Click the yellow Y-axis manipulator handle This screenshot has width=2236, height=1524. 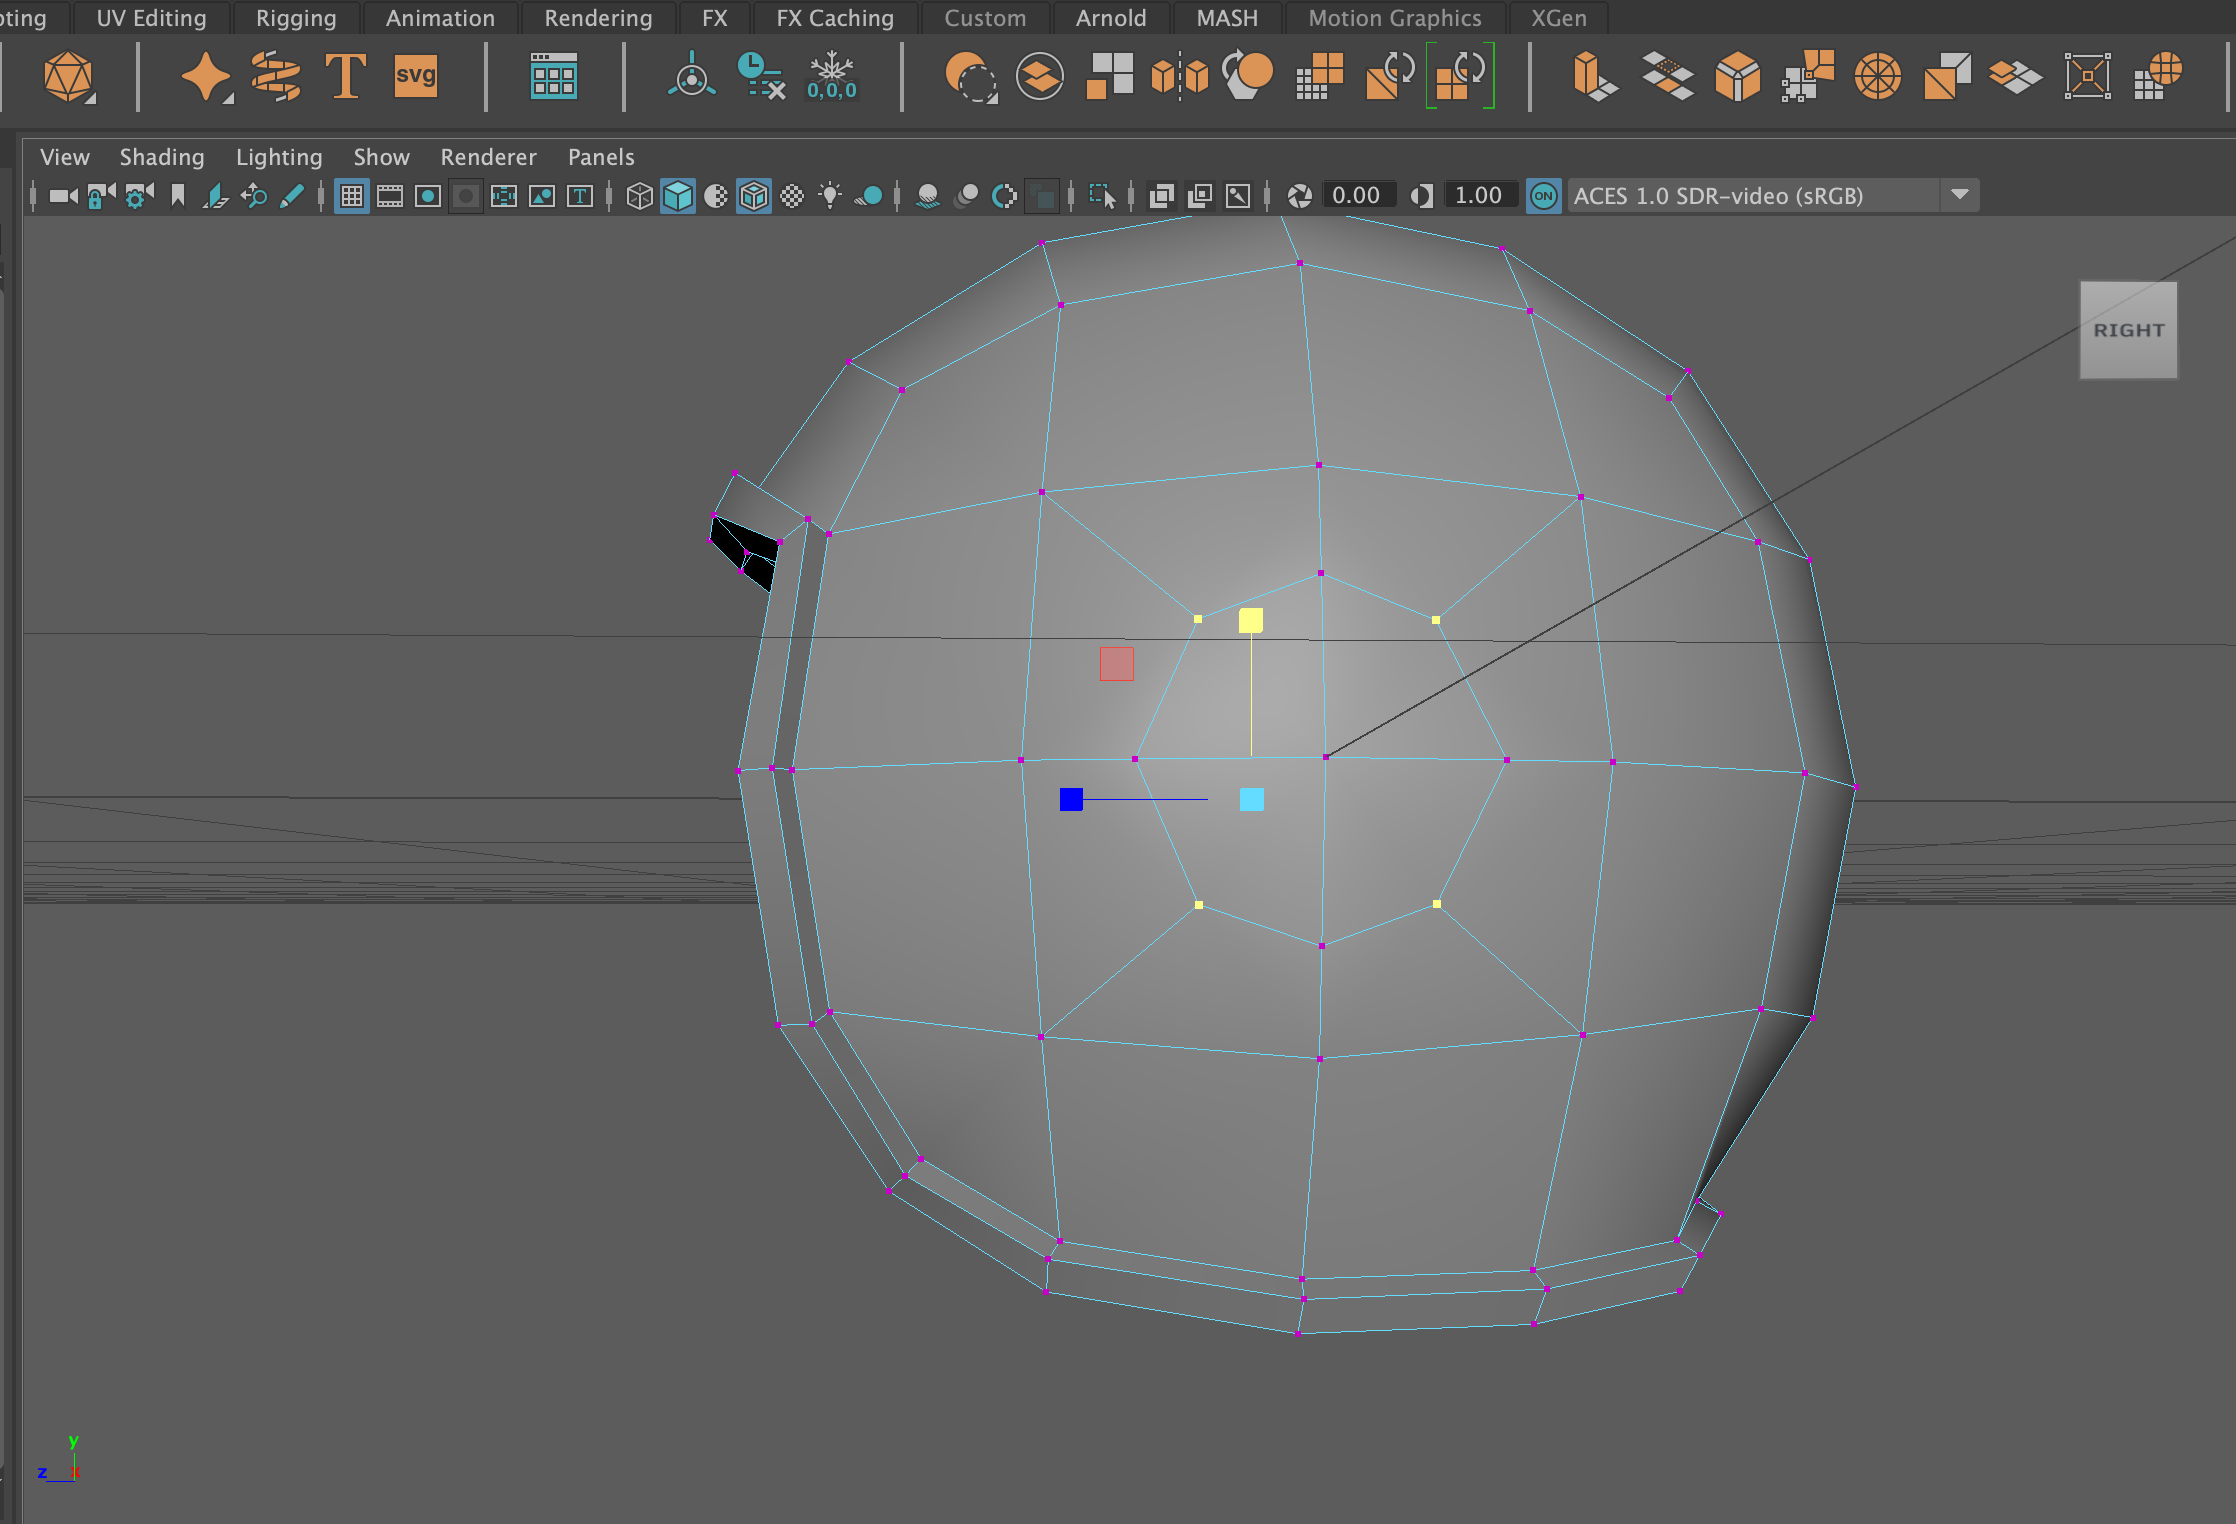(1251, 621)
